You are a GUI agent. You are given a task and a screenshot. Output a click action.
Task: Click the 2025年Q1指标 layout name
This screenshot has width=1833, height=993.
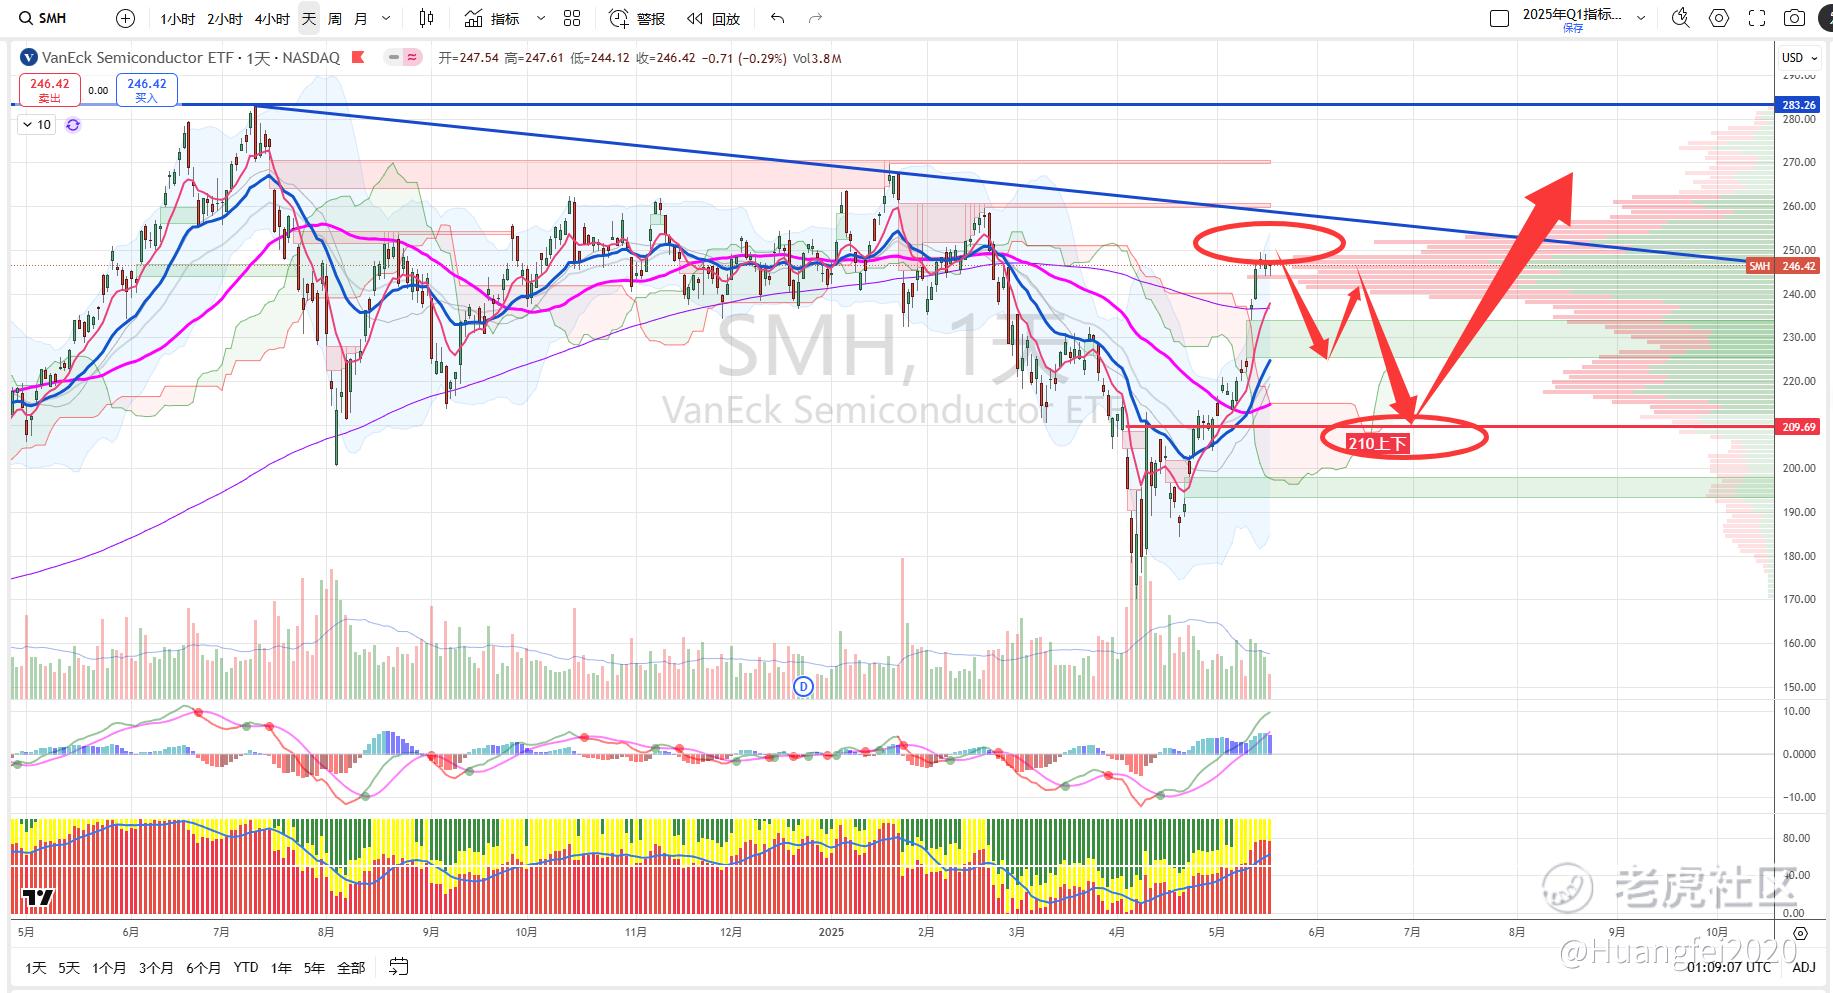coord(1572,14)
